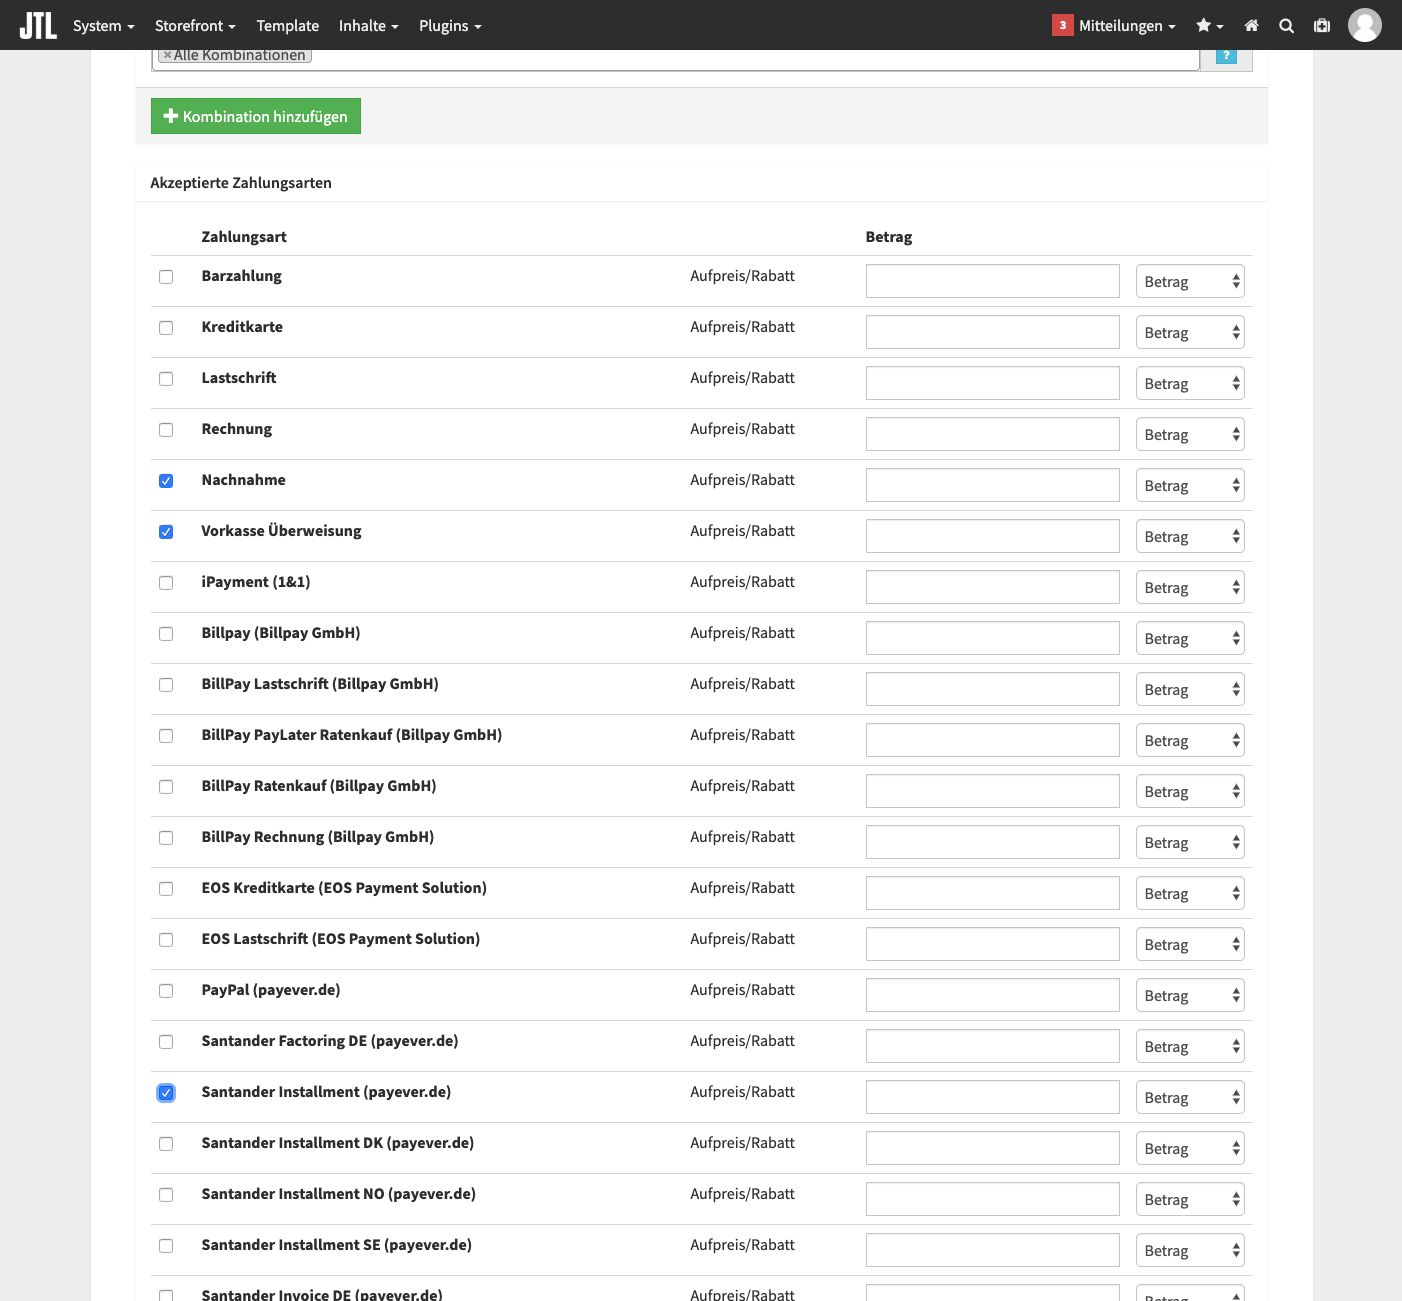Open Betrag dropdown for PayPal (payever.de)
This screenshot has width=1402, height=1301.
[x=1190, y=996]
